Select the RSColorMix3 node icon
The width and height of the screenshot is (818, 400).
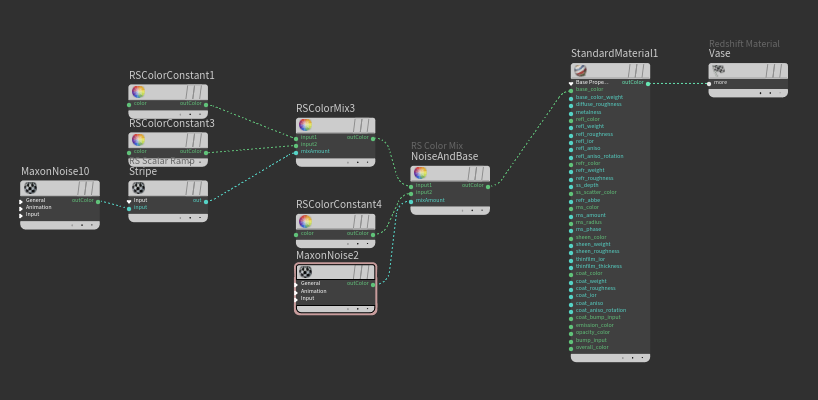[x=306, y=125]
